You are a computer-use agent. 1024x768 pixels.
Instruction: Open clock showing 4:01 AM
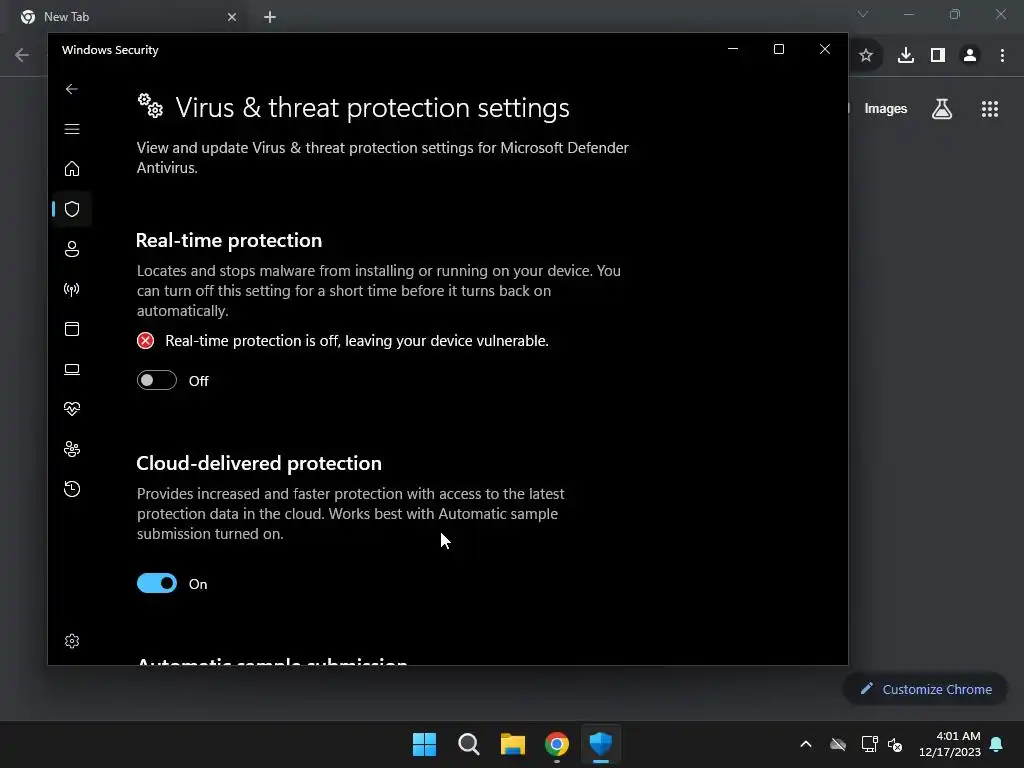[950, 744]
